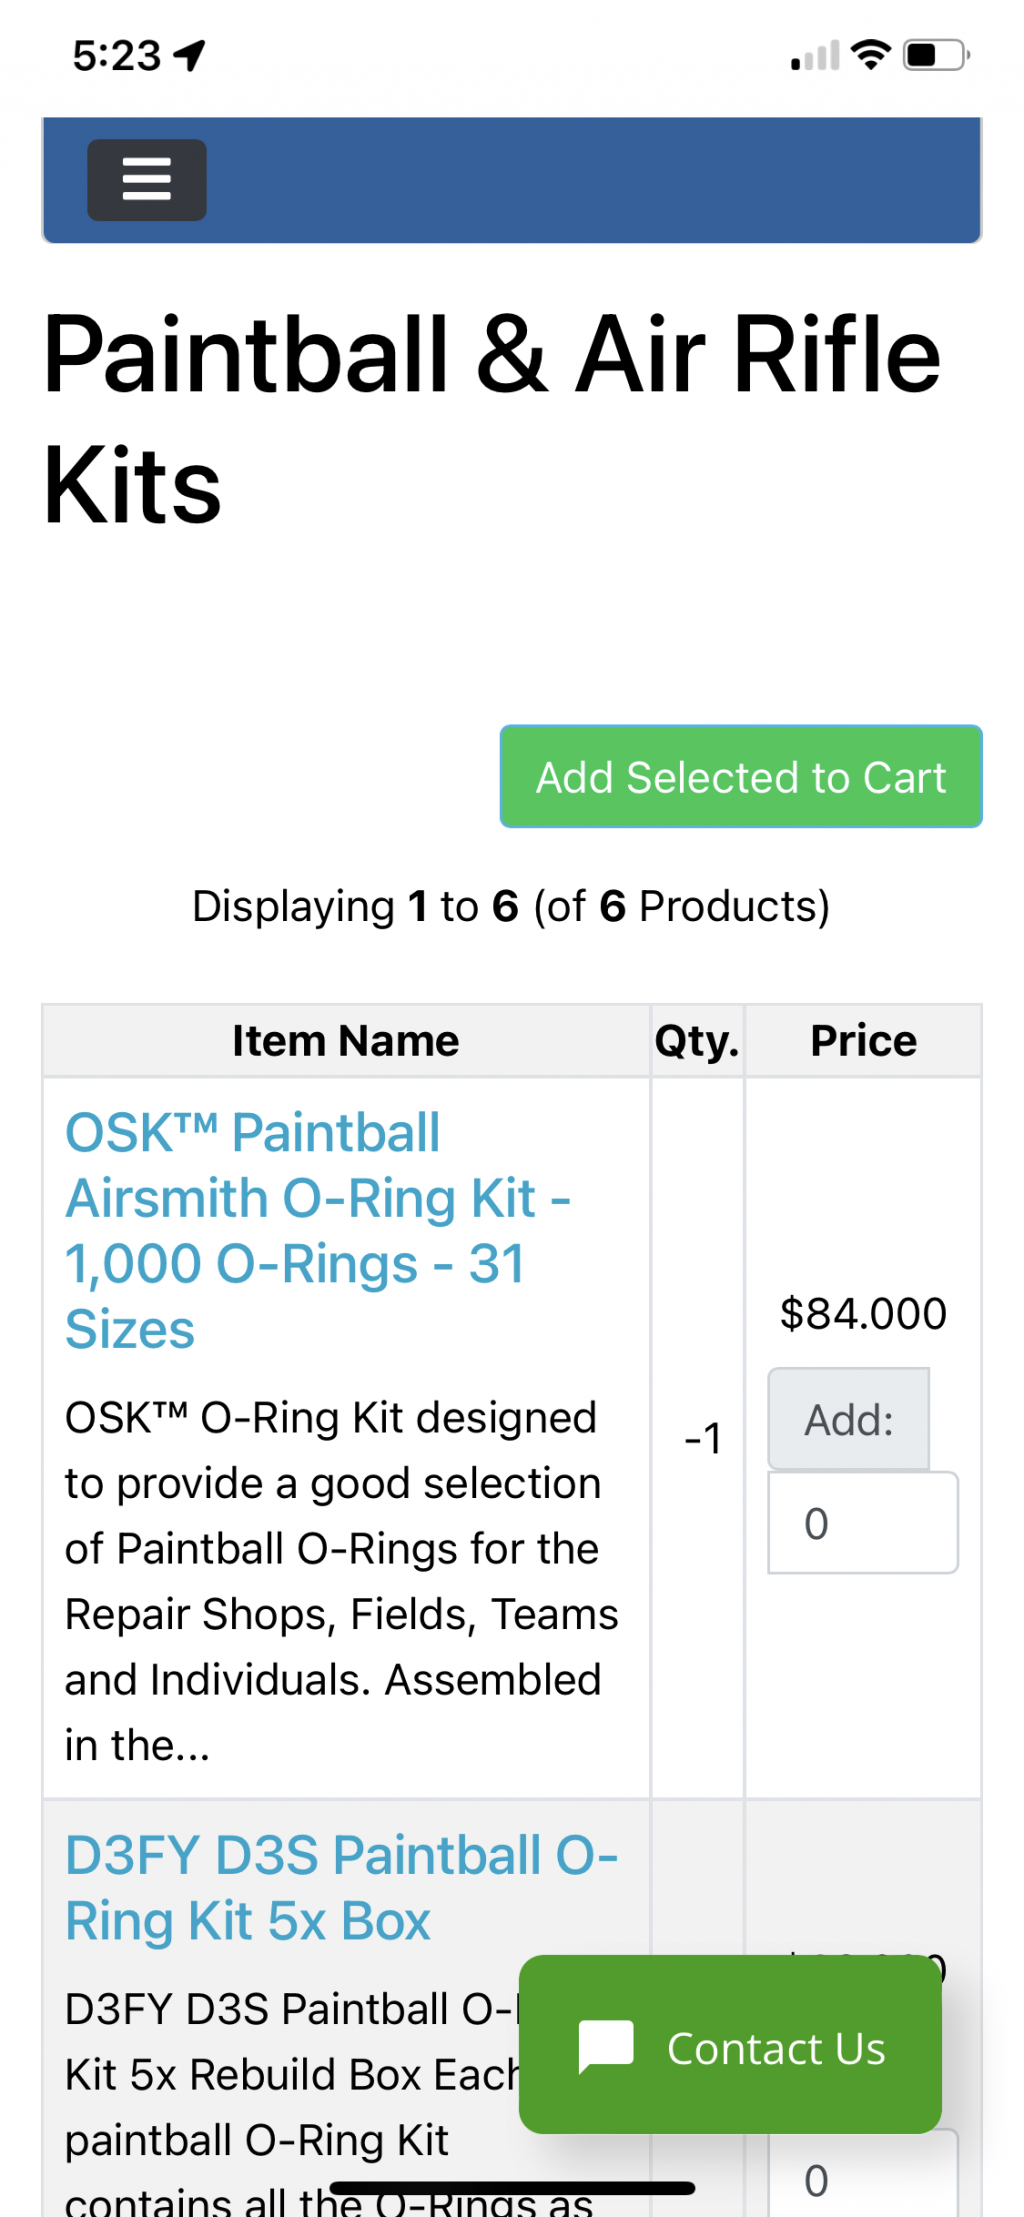Click the Price column header

click(863, 1041)
